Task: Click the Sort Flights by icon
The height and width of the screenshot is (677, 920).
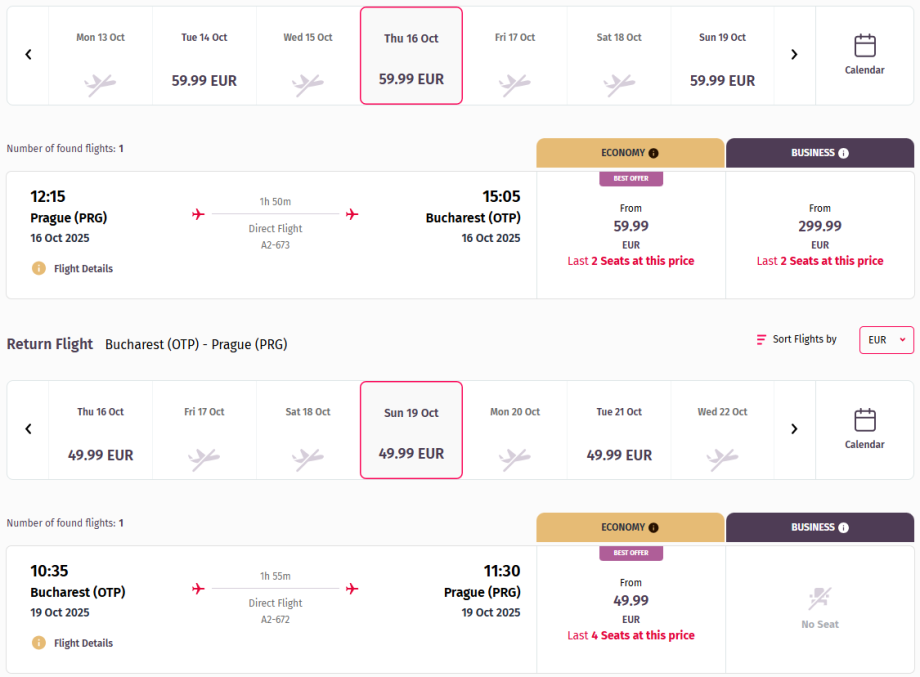Action: [762, 340]
